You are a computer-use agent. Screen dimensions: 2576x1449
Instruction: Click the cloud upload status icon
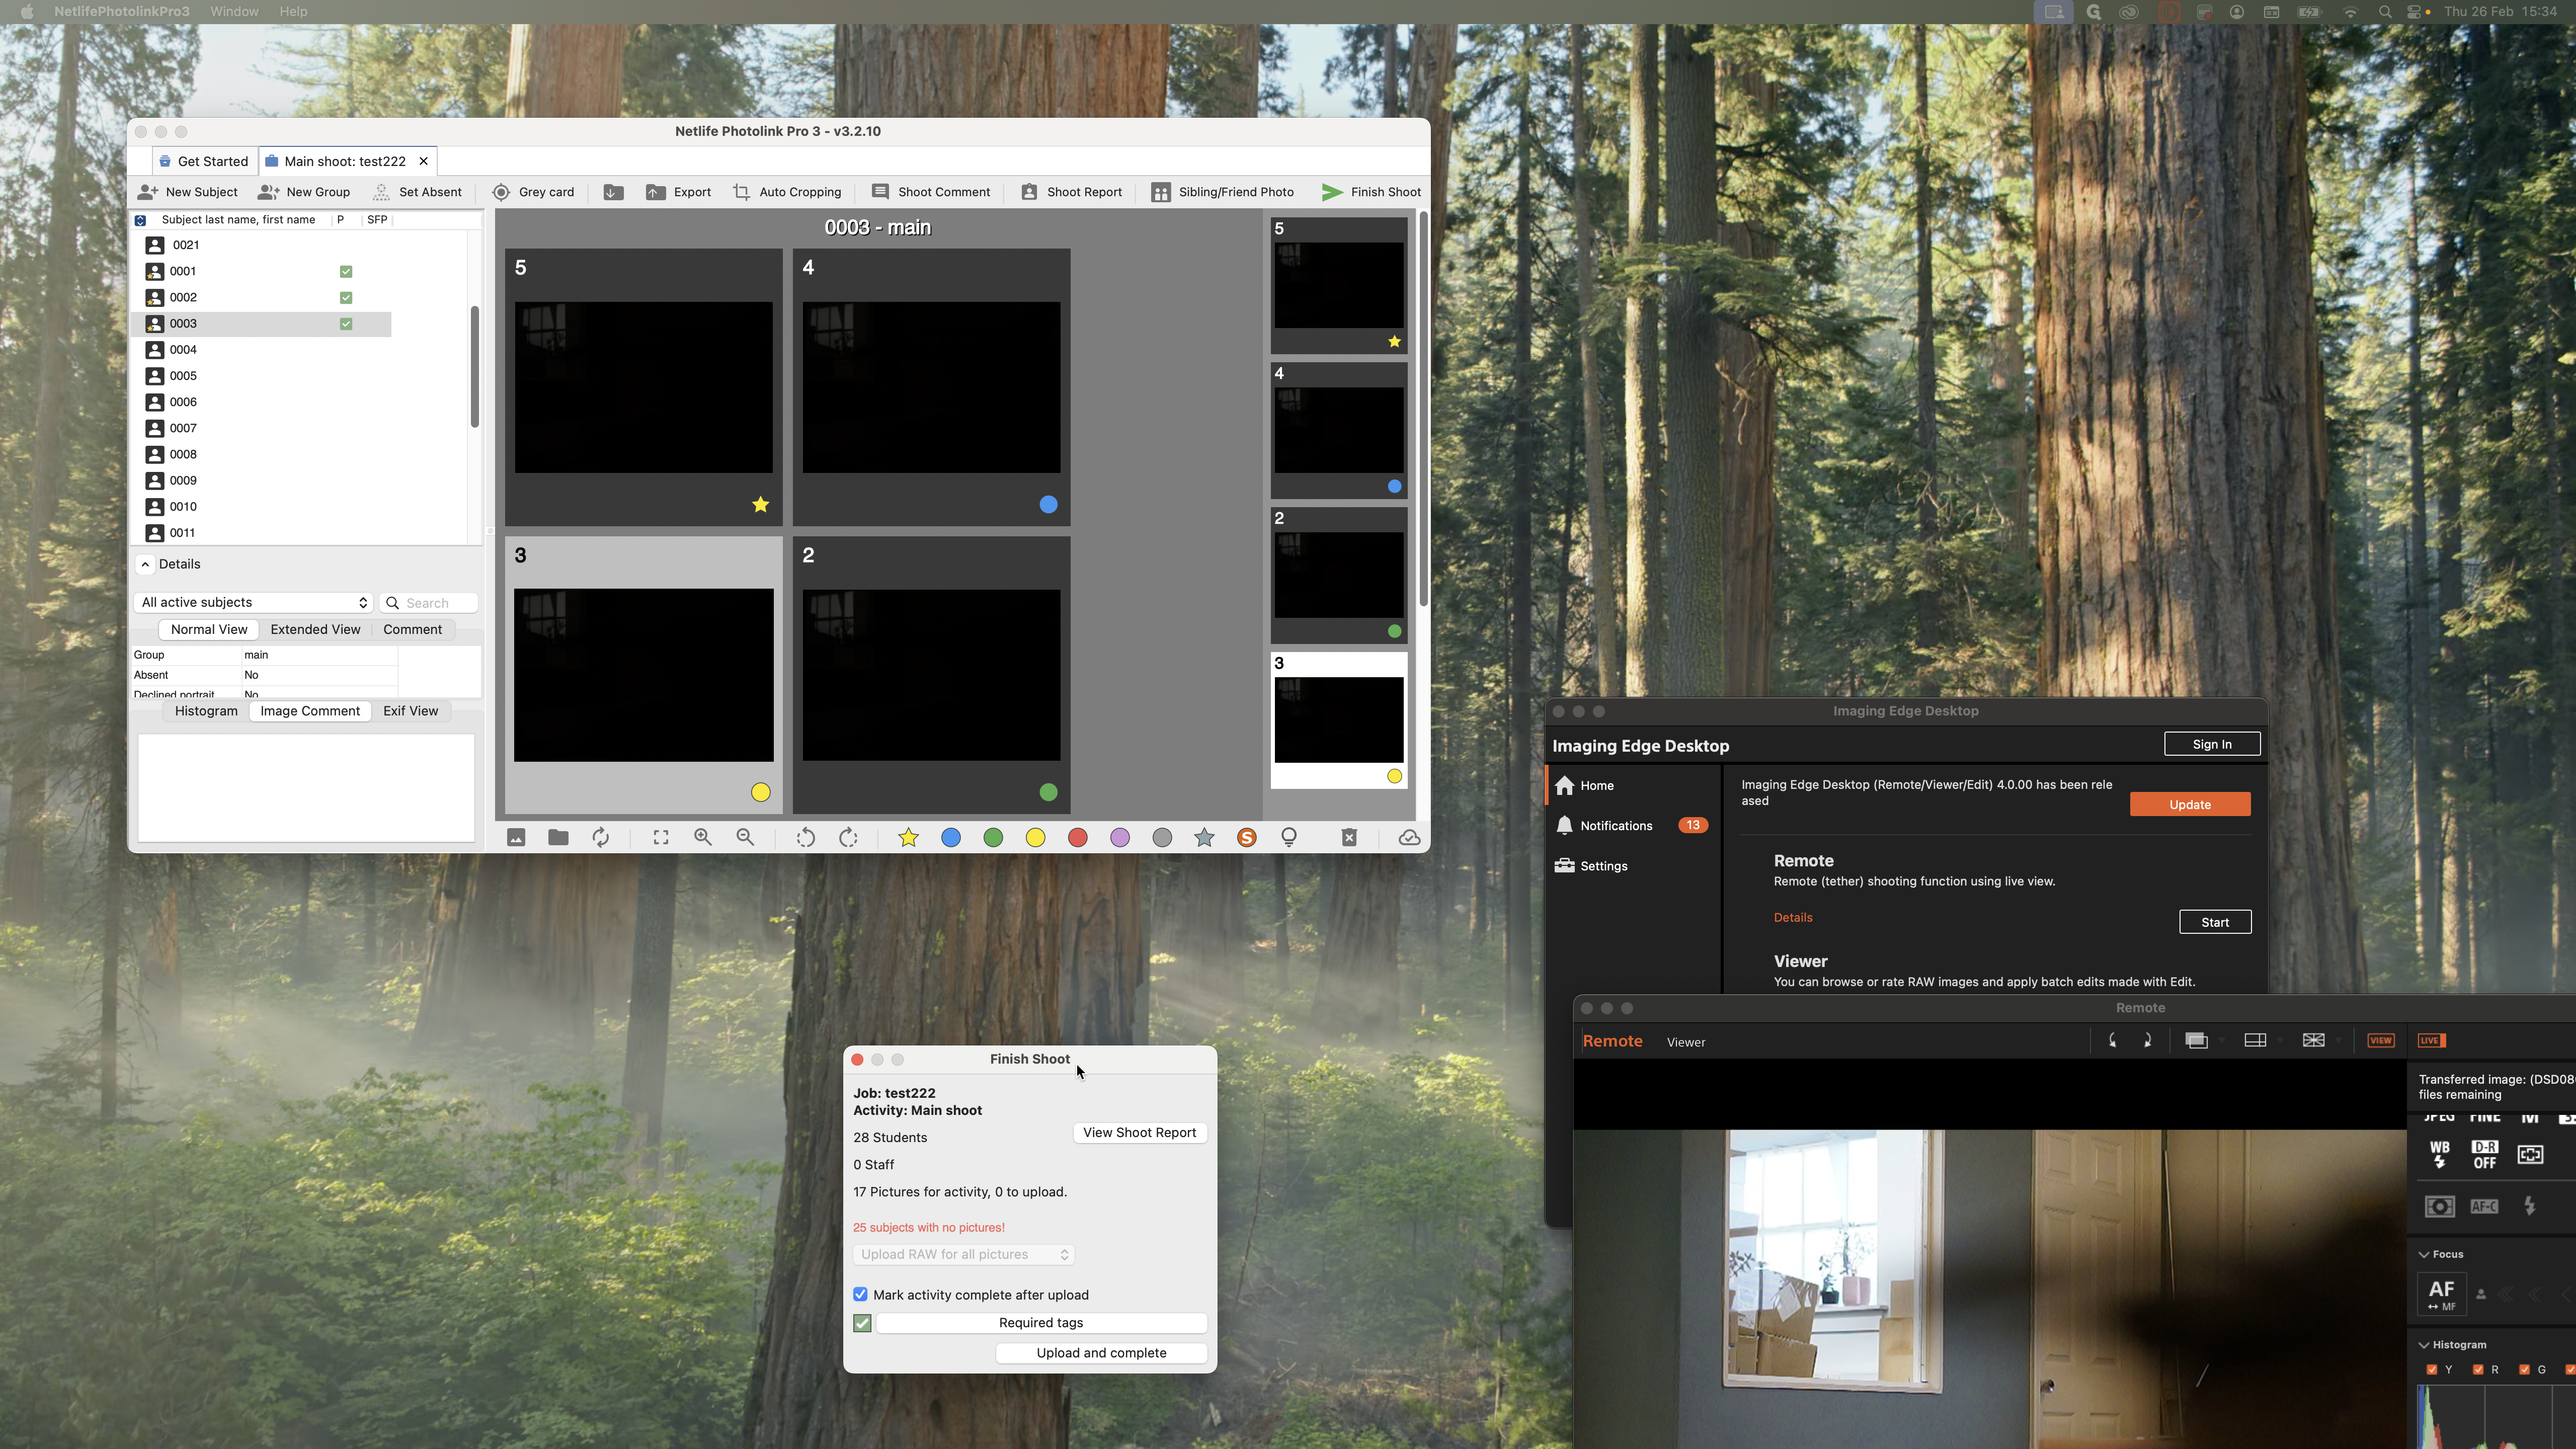point(1409,838)
